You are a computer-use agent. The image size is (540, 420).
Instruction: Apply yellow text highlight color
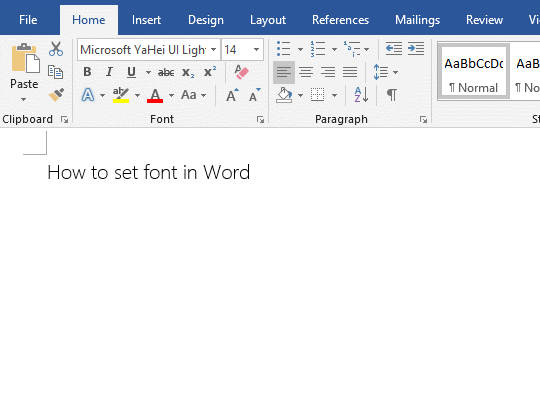[121, 95]
